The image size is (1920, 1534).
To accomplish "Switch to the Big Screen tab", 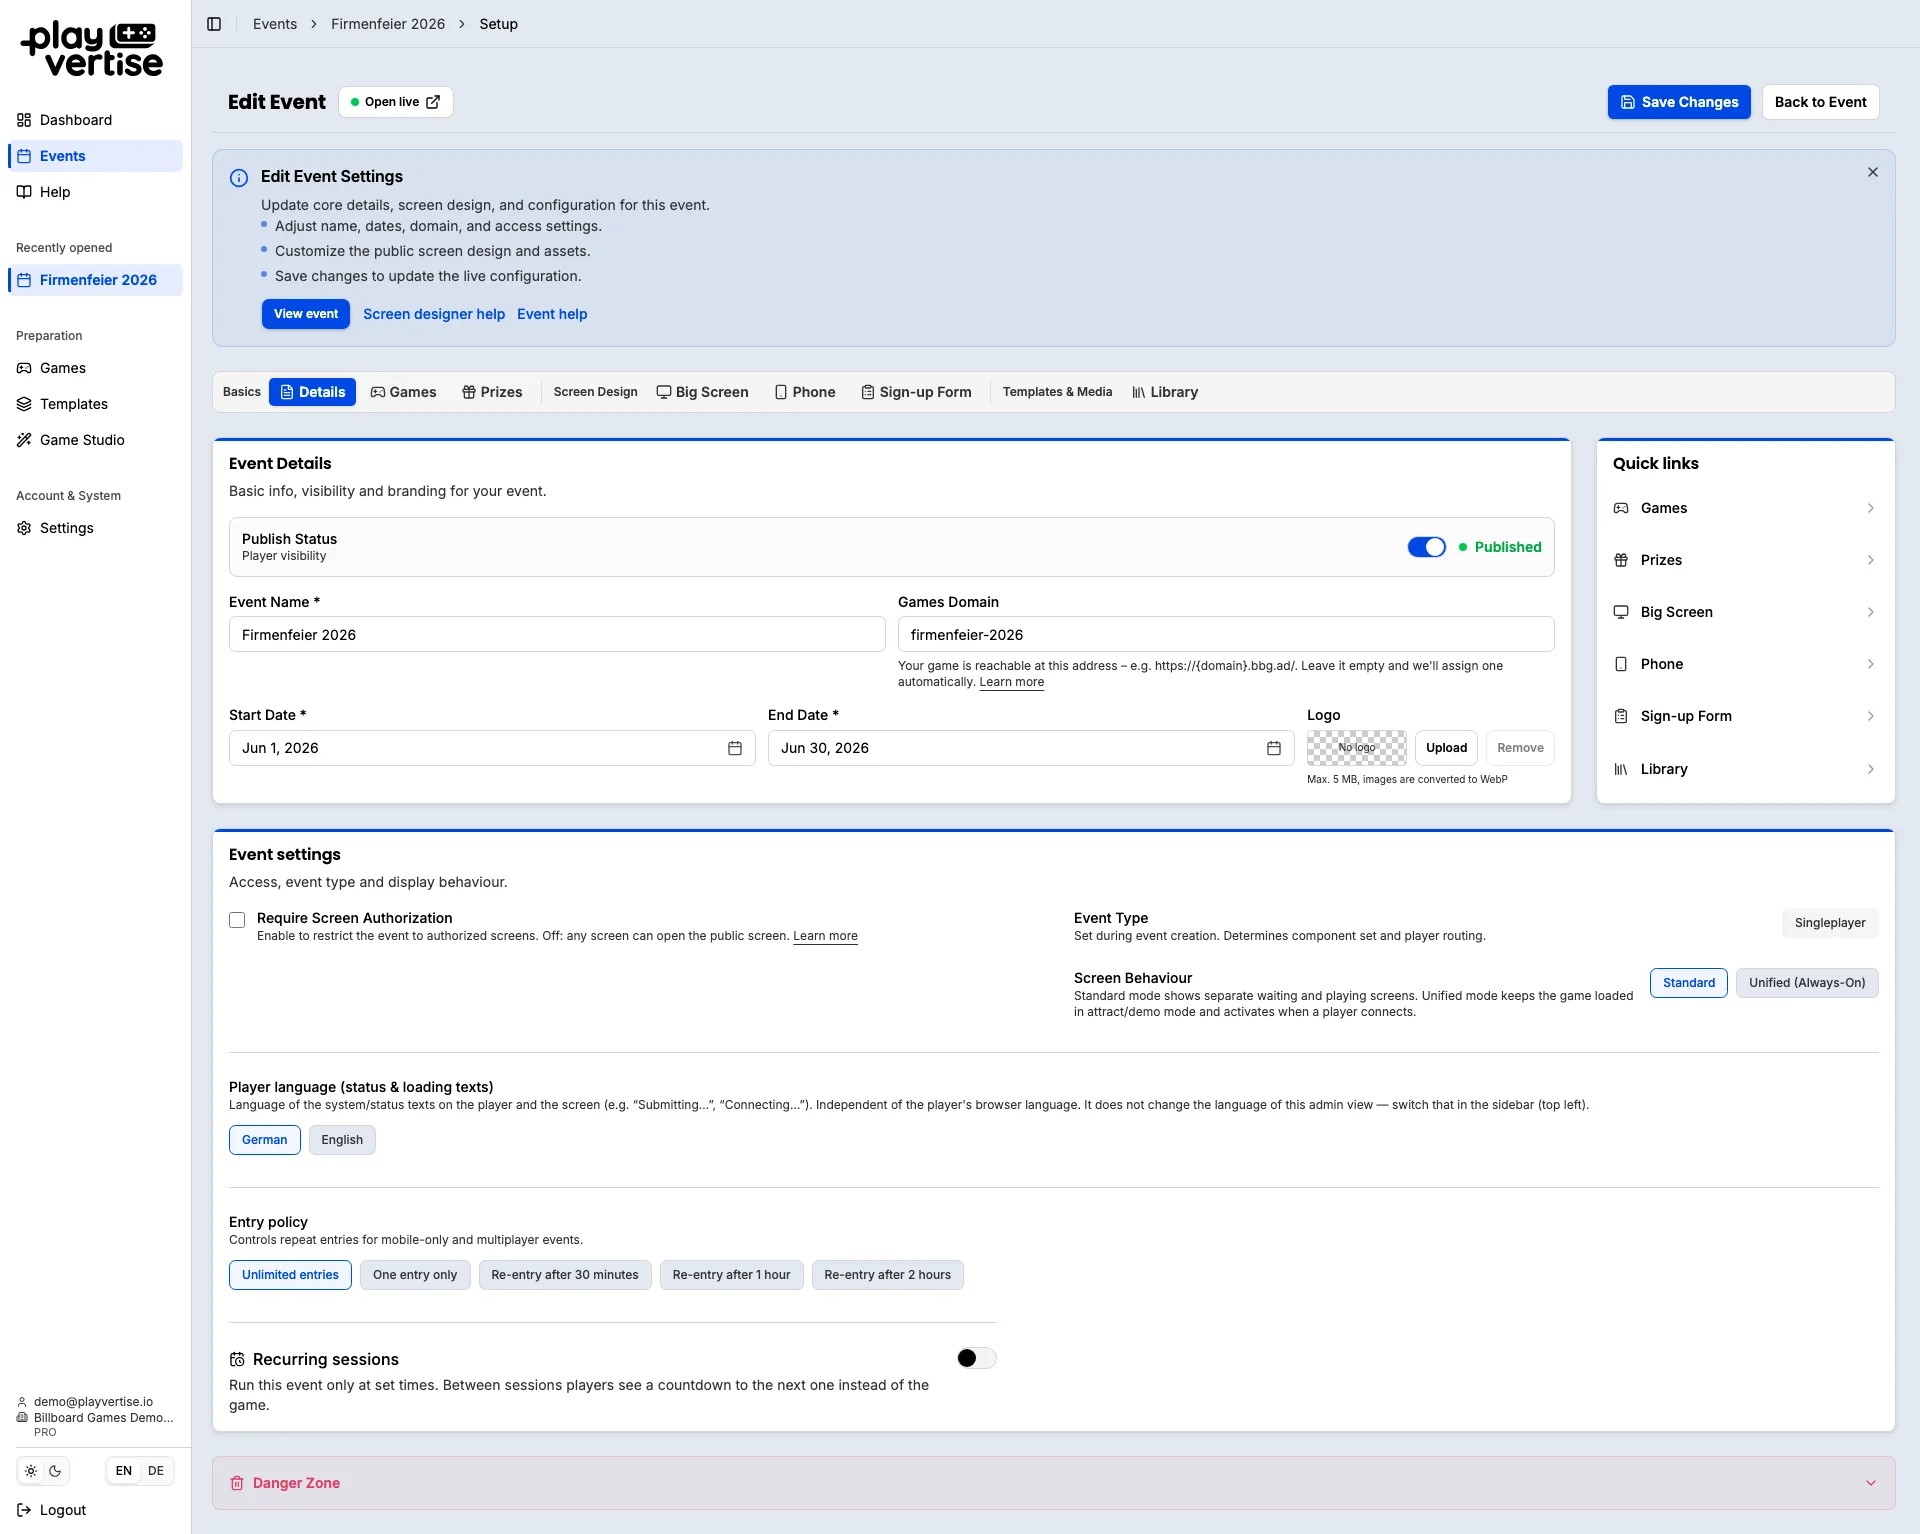I will 702,392.
